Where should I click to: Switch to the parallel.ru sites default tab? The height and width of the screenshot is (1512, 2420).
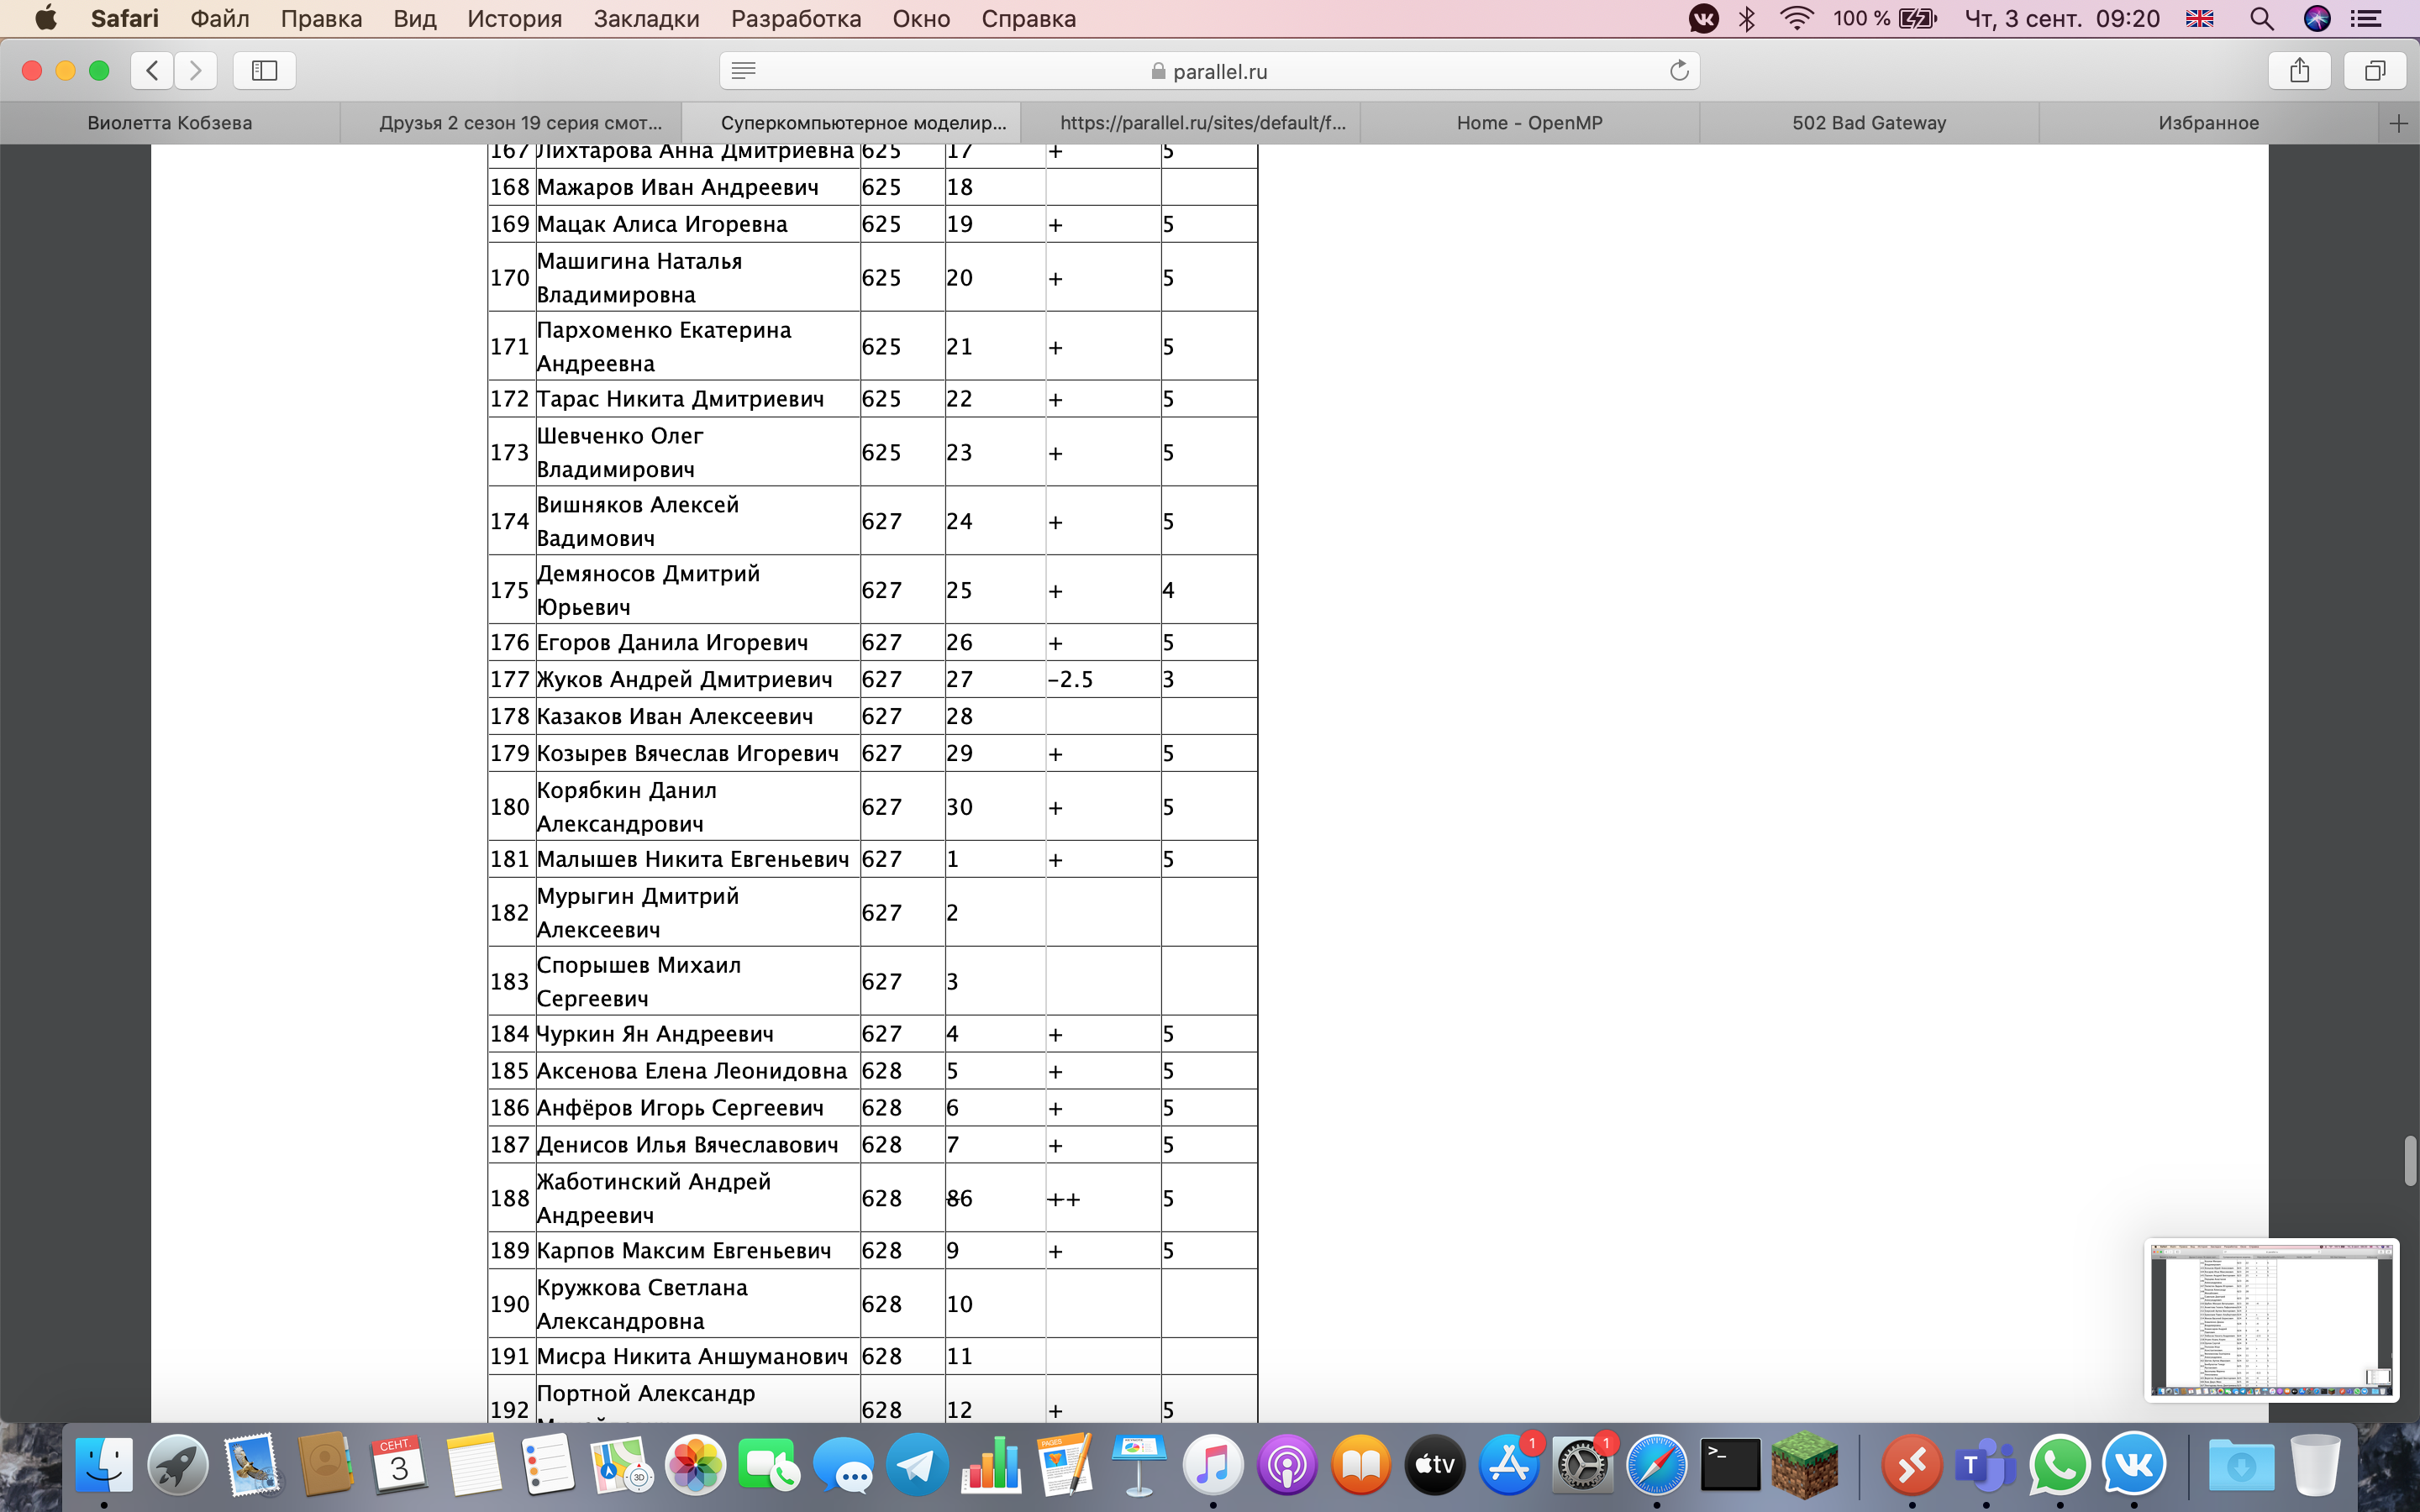(1190, 123)
